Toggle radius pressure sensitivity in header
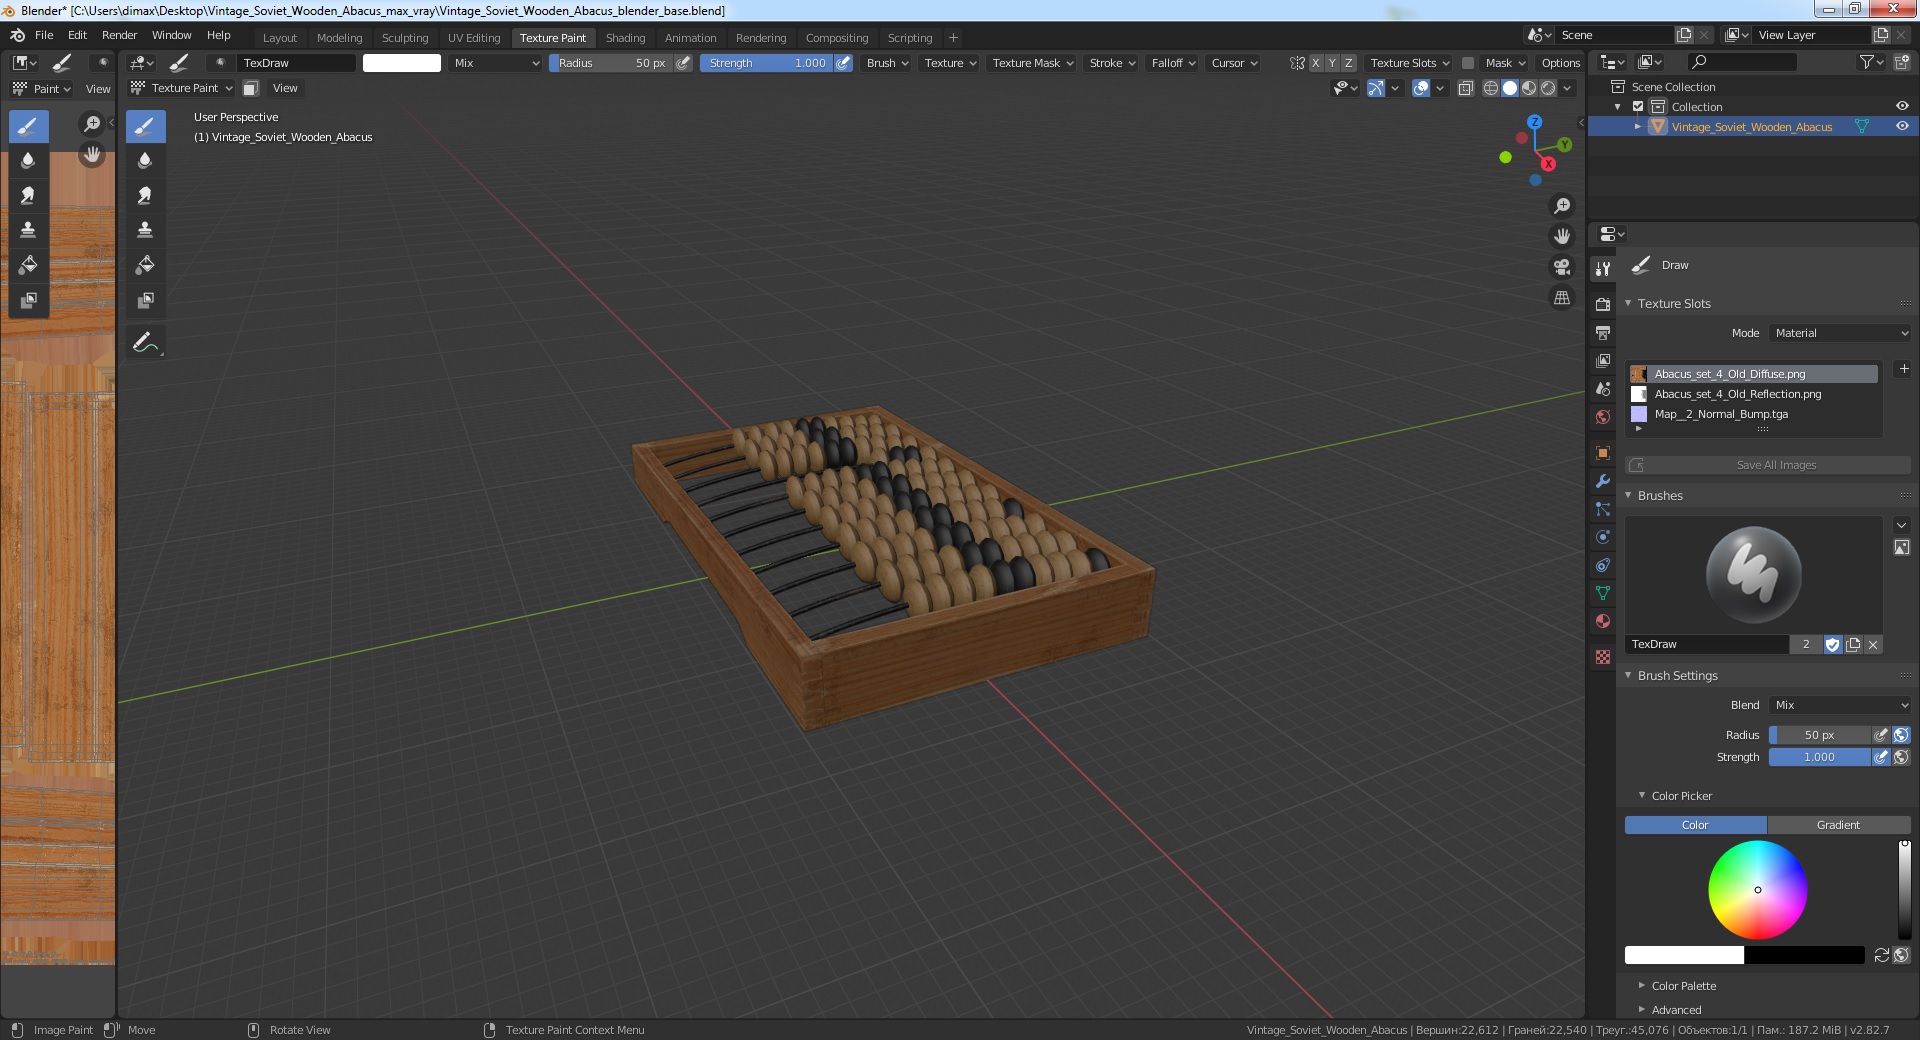Image resolution: width=1920 pixels, height=1040 pixels. click(683, 63)
